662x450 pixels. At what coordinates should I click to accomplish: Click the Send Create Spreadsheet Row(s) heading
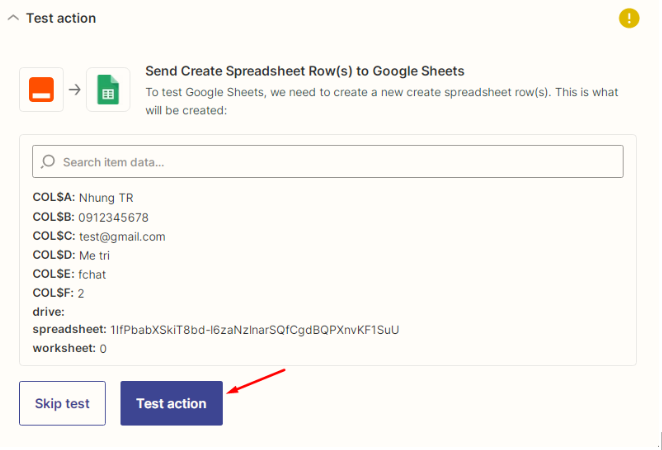(305, 71)
